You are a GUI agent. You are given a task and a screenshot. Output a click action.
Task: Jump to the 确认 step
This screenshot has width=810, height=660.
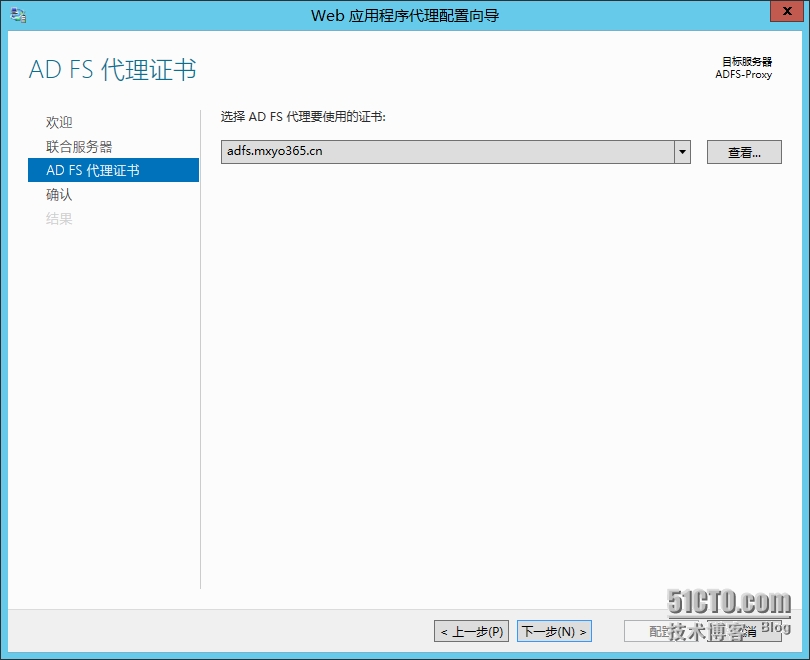coord(59,194)
